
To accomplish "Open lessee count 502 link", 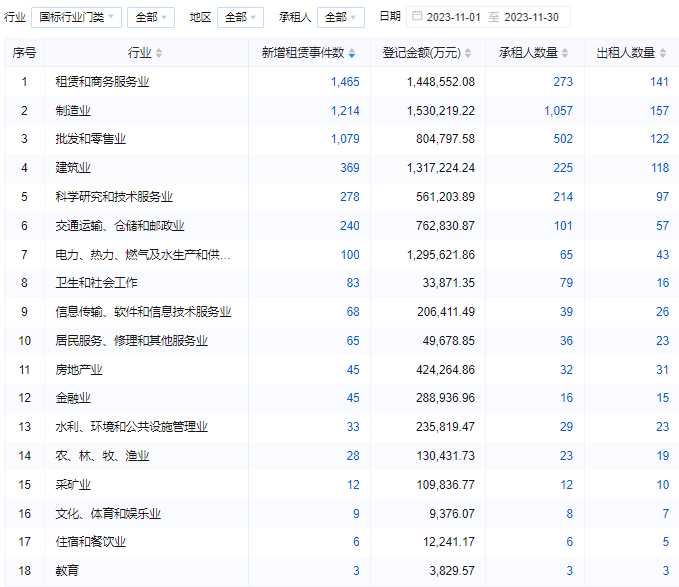I will (x=563, y=139).
